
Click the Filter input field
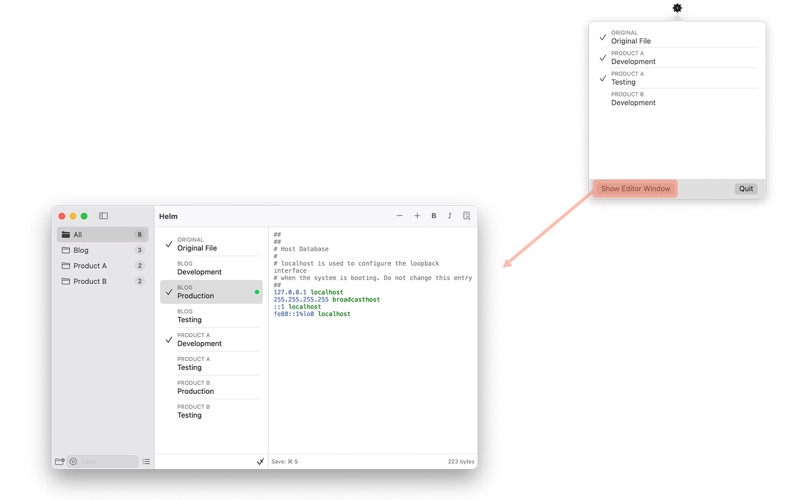(x=103, y=461)
